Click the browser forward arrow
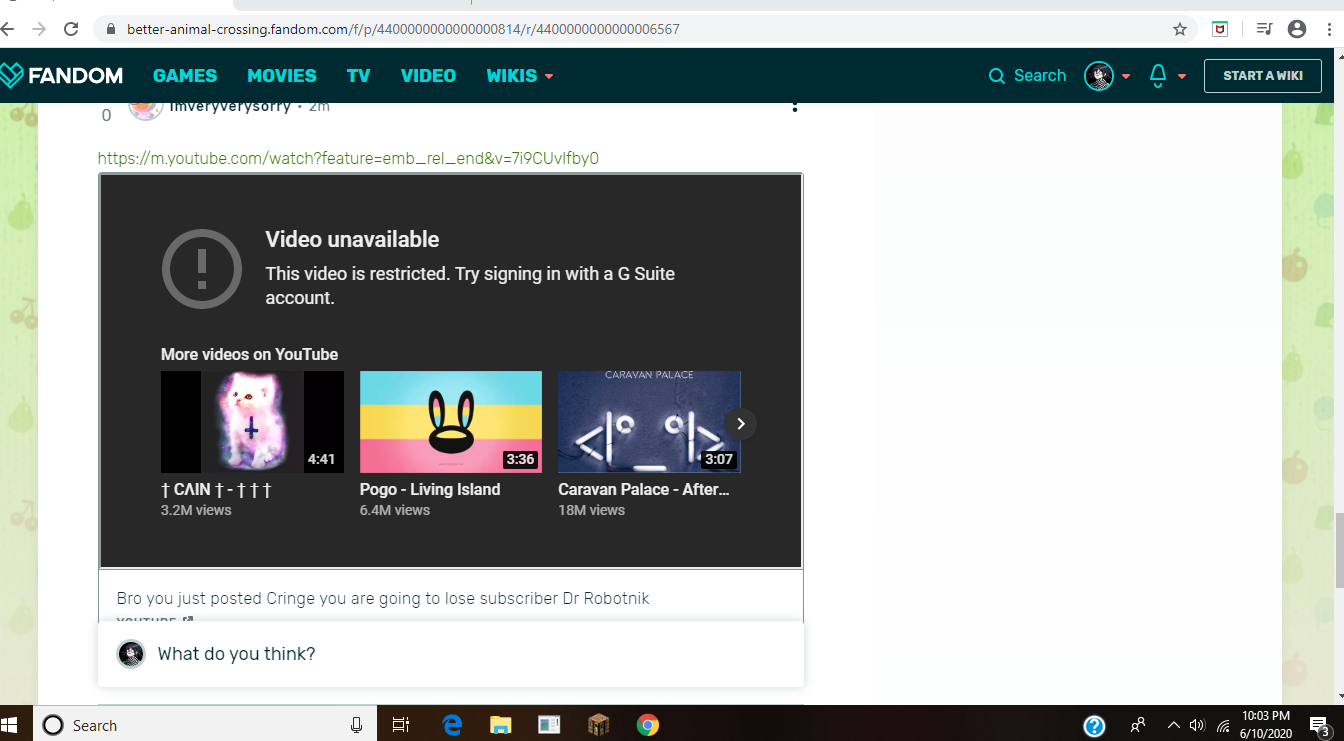The image size is (1344, 741). pos(39,29)
